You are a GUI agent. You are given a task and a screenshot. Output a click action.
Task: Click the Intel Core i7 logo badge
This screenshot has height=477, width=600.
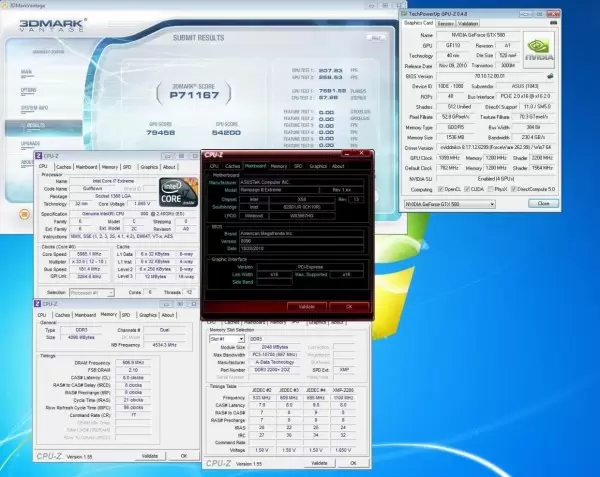(x=177, y=190)
